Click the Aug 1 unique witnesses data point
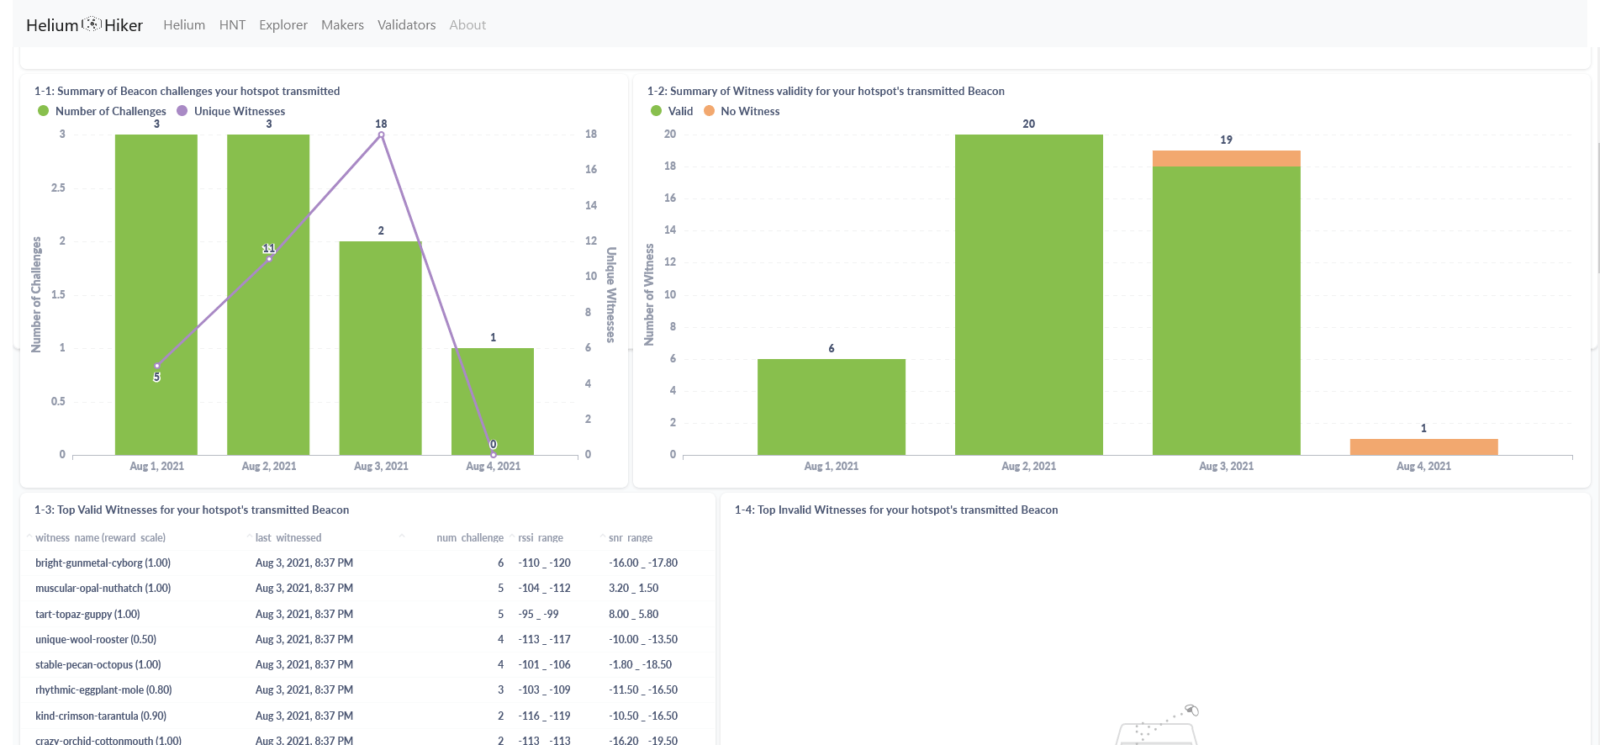 [x=157, y=366]
